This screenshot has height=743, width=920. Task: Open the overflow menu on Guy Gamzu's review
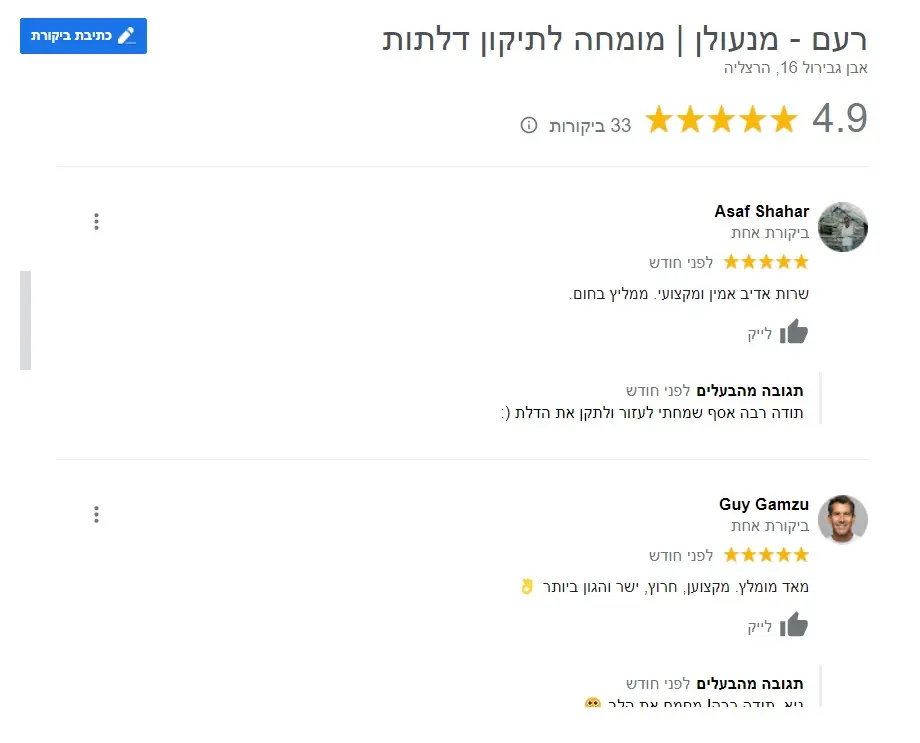click(96, 514)
